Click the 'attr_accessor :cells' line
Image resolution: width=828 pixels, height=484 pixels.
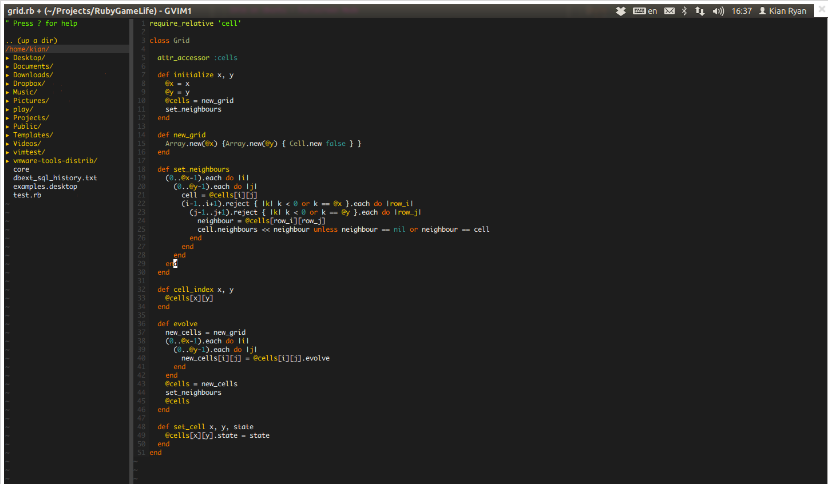197,58
